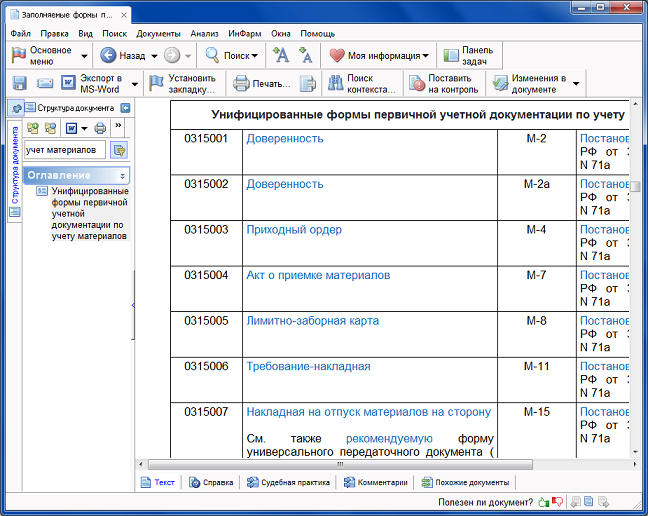Click the print preview icon beside Печать
Screen dimensions: 648x516
tap(308, 84)
